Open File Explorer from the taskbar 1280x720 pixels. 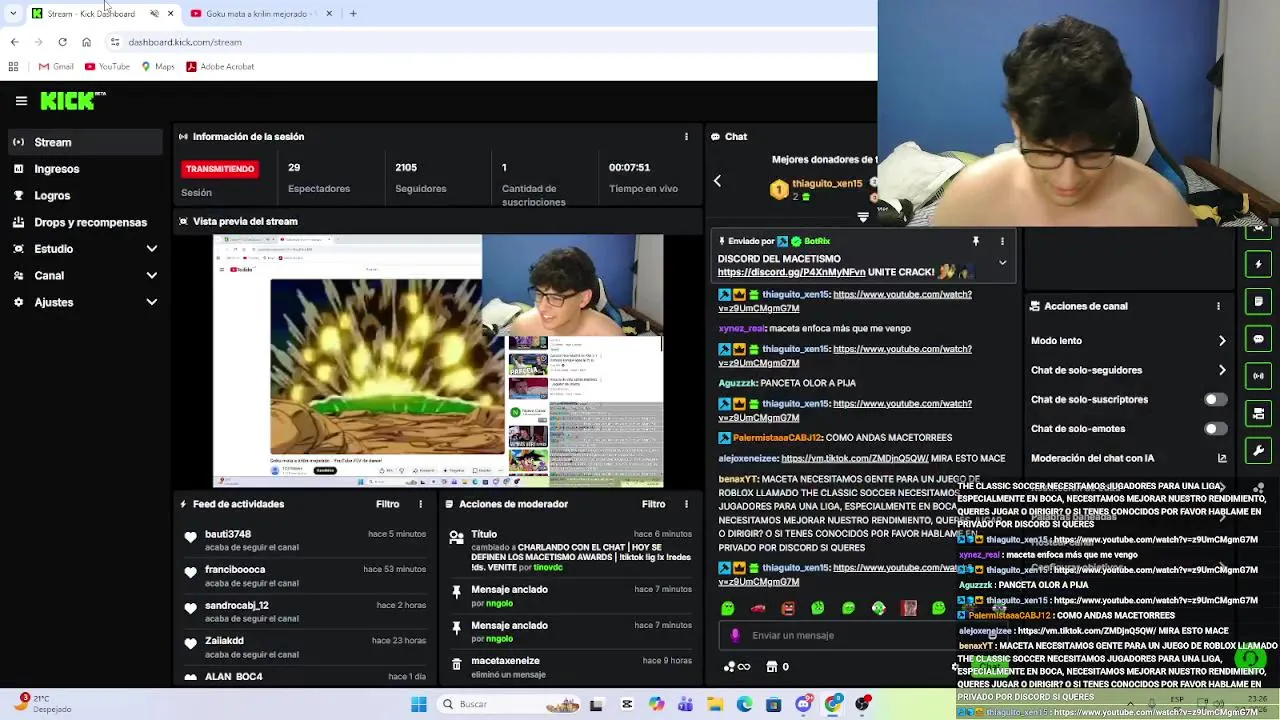click(715, 704)
